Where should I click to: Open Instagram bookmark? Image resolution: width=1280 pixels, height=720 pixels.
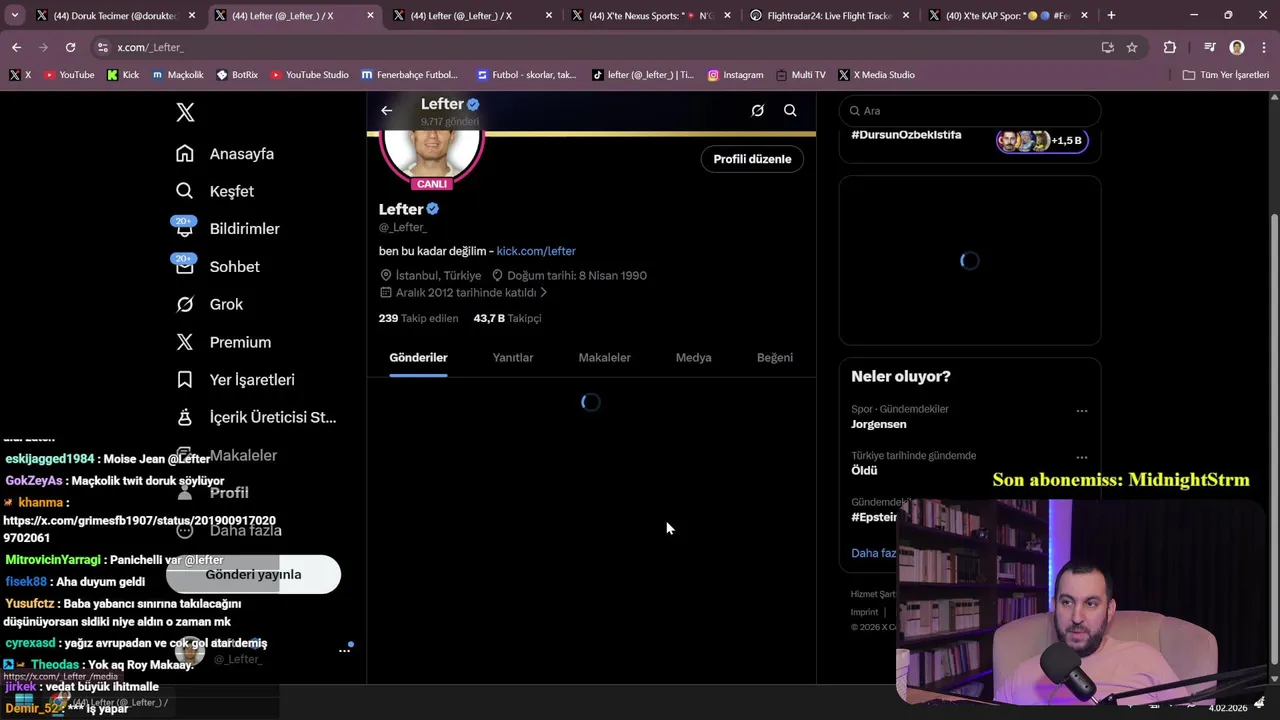point(735,75)
